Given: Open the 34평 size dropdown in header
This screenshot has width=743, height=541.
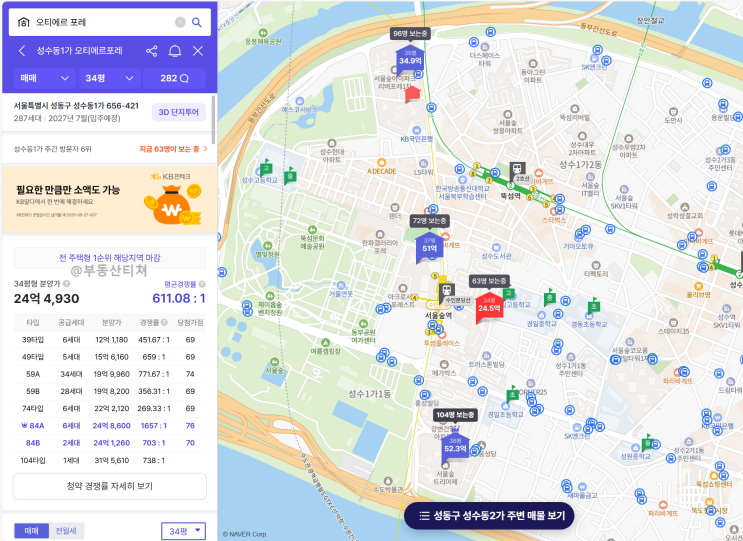Looking at the screenshot, I should [109, 78].
